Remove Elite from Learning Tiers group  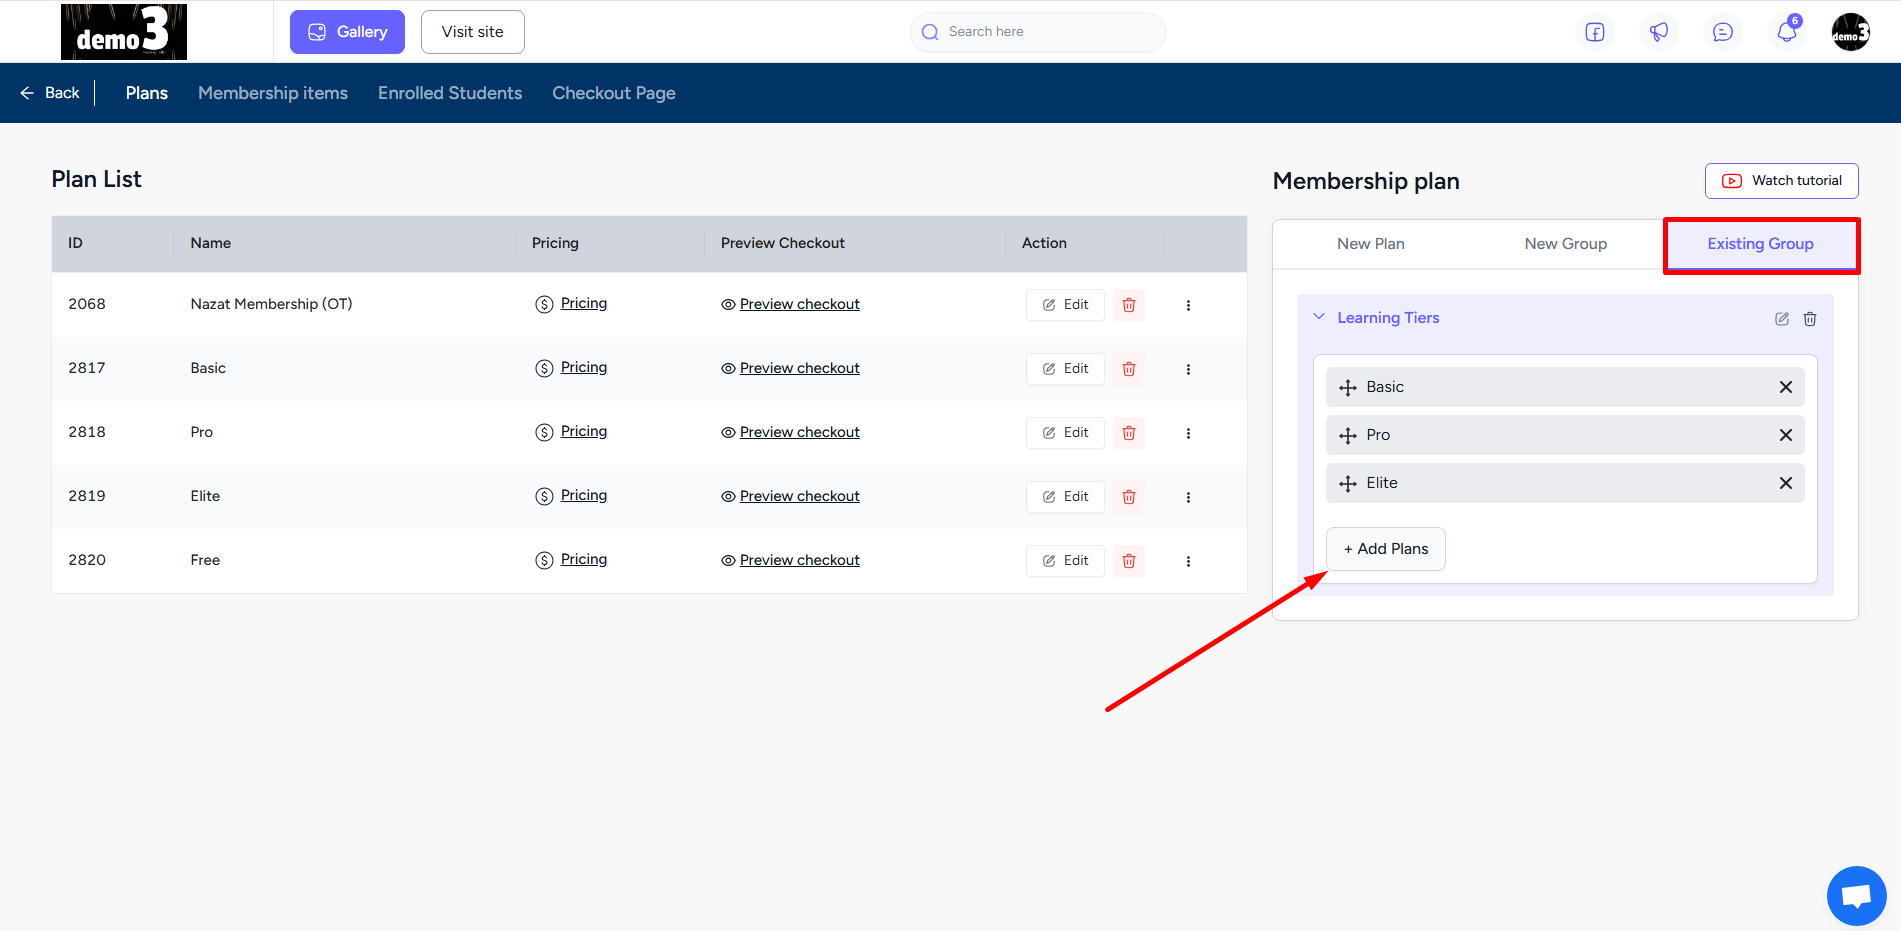coord(1786,483)
